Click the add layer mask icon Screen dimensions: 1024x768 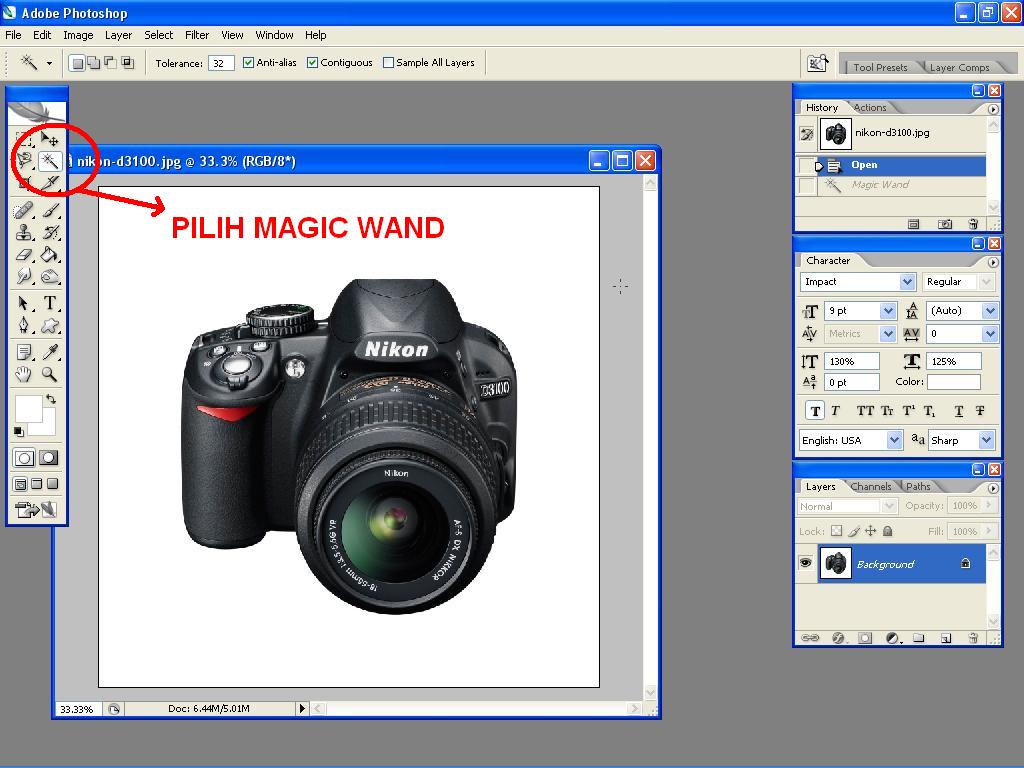865,638
